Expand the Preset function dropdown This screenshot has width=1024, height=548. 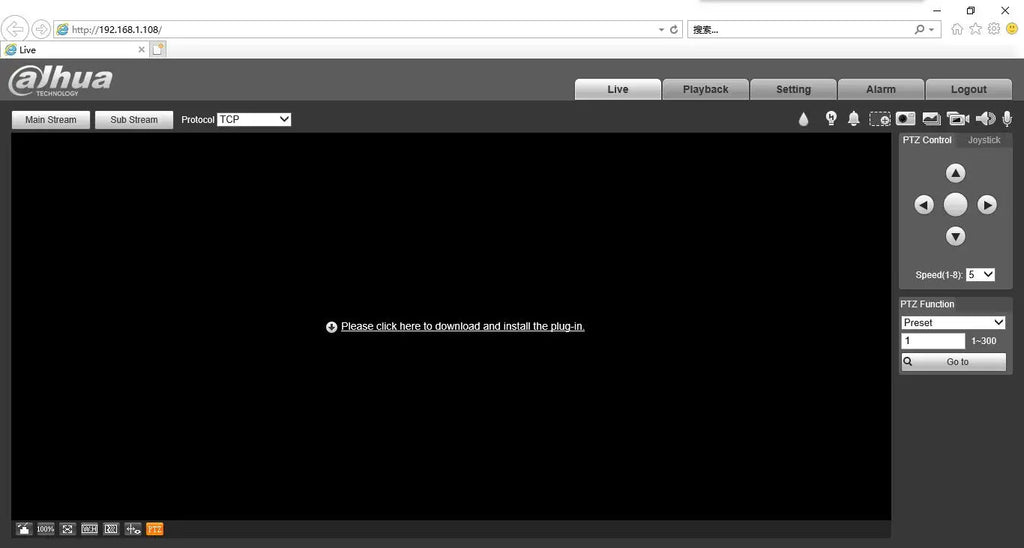(x=953, y=323)
